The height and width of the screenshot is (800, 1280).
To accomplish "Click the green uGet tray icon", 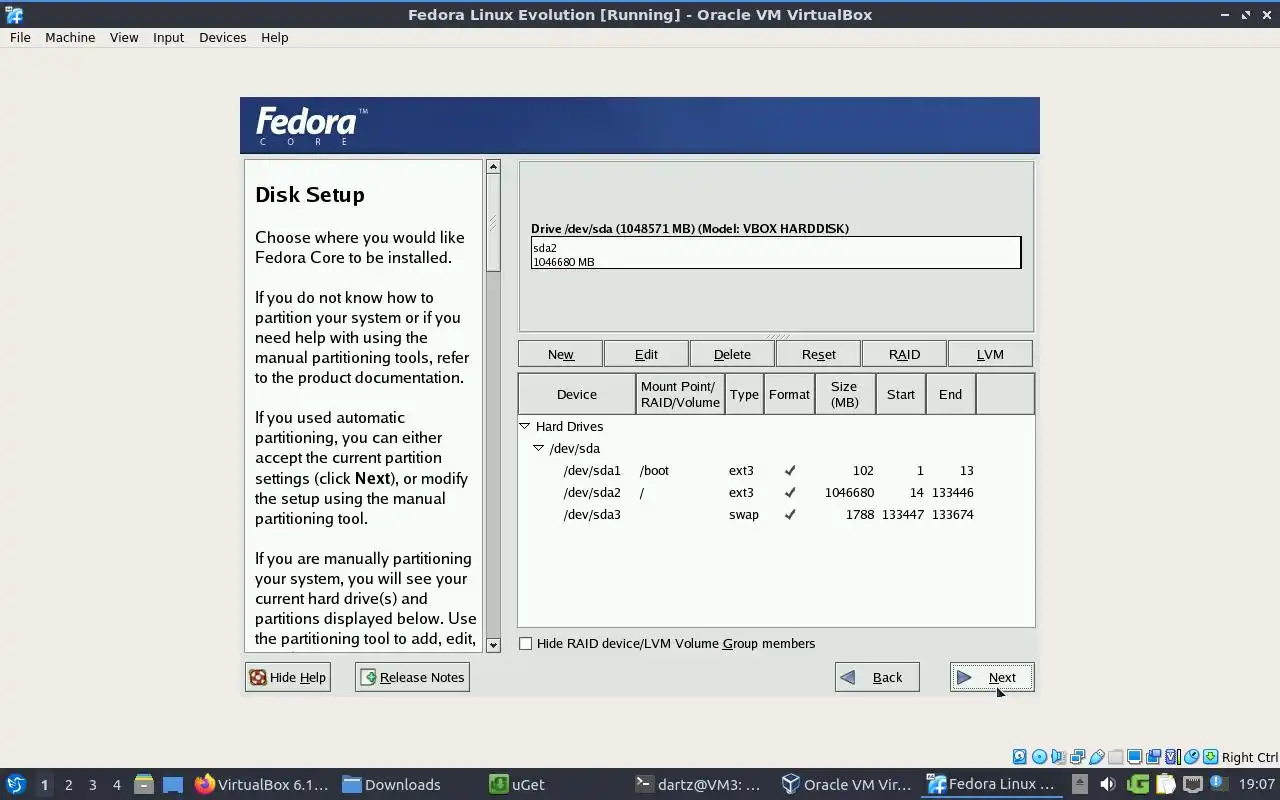I will (x=1137, y=784).
